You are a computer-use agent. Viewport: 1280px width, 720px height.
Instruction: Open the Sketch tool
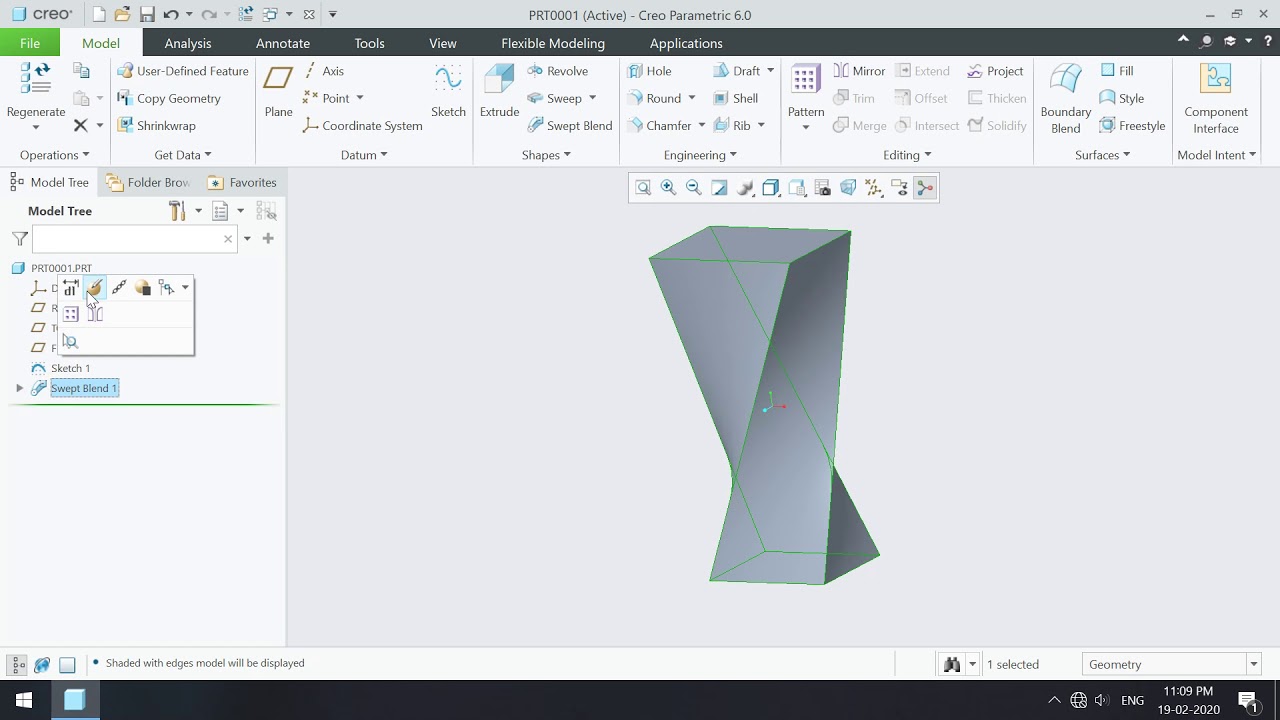tap(448, 91)
